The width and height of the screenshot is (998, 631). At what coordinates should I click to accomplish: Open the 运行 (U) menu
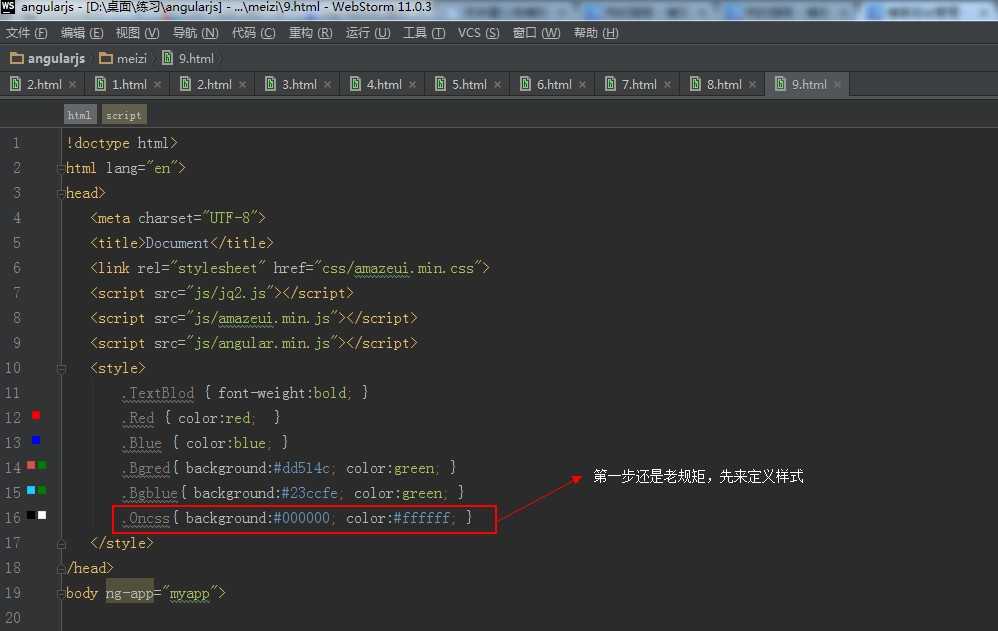368,33
